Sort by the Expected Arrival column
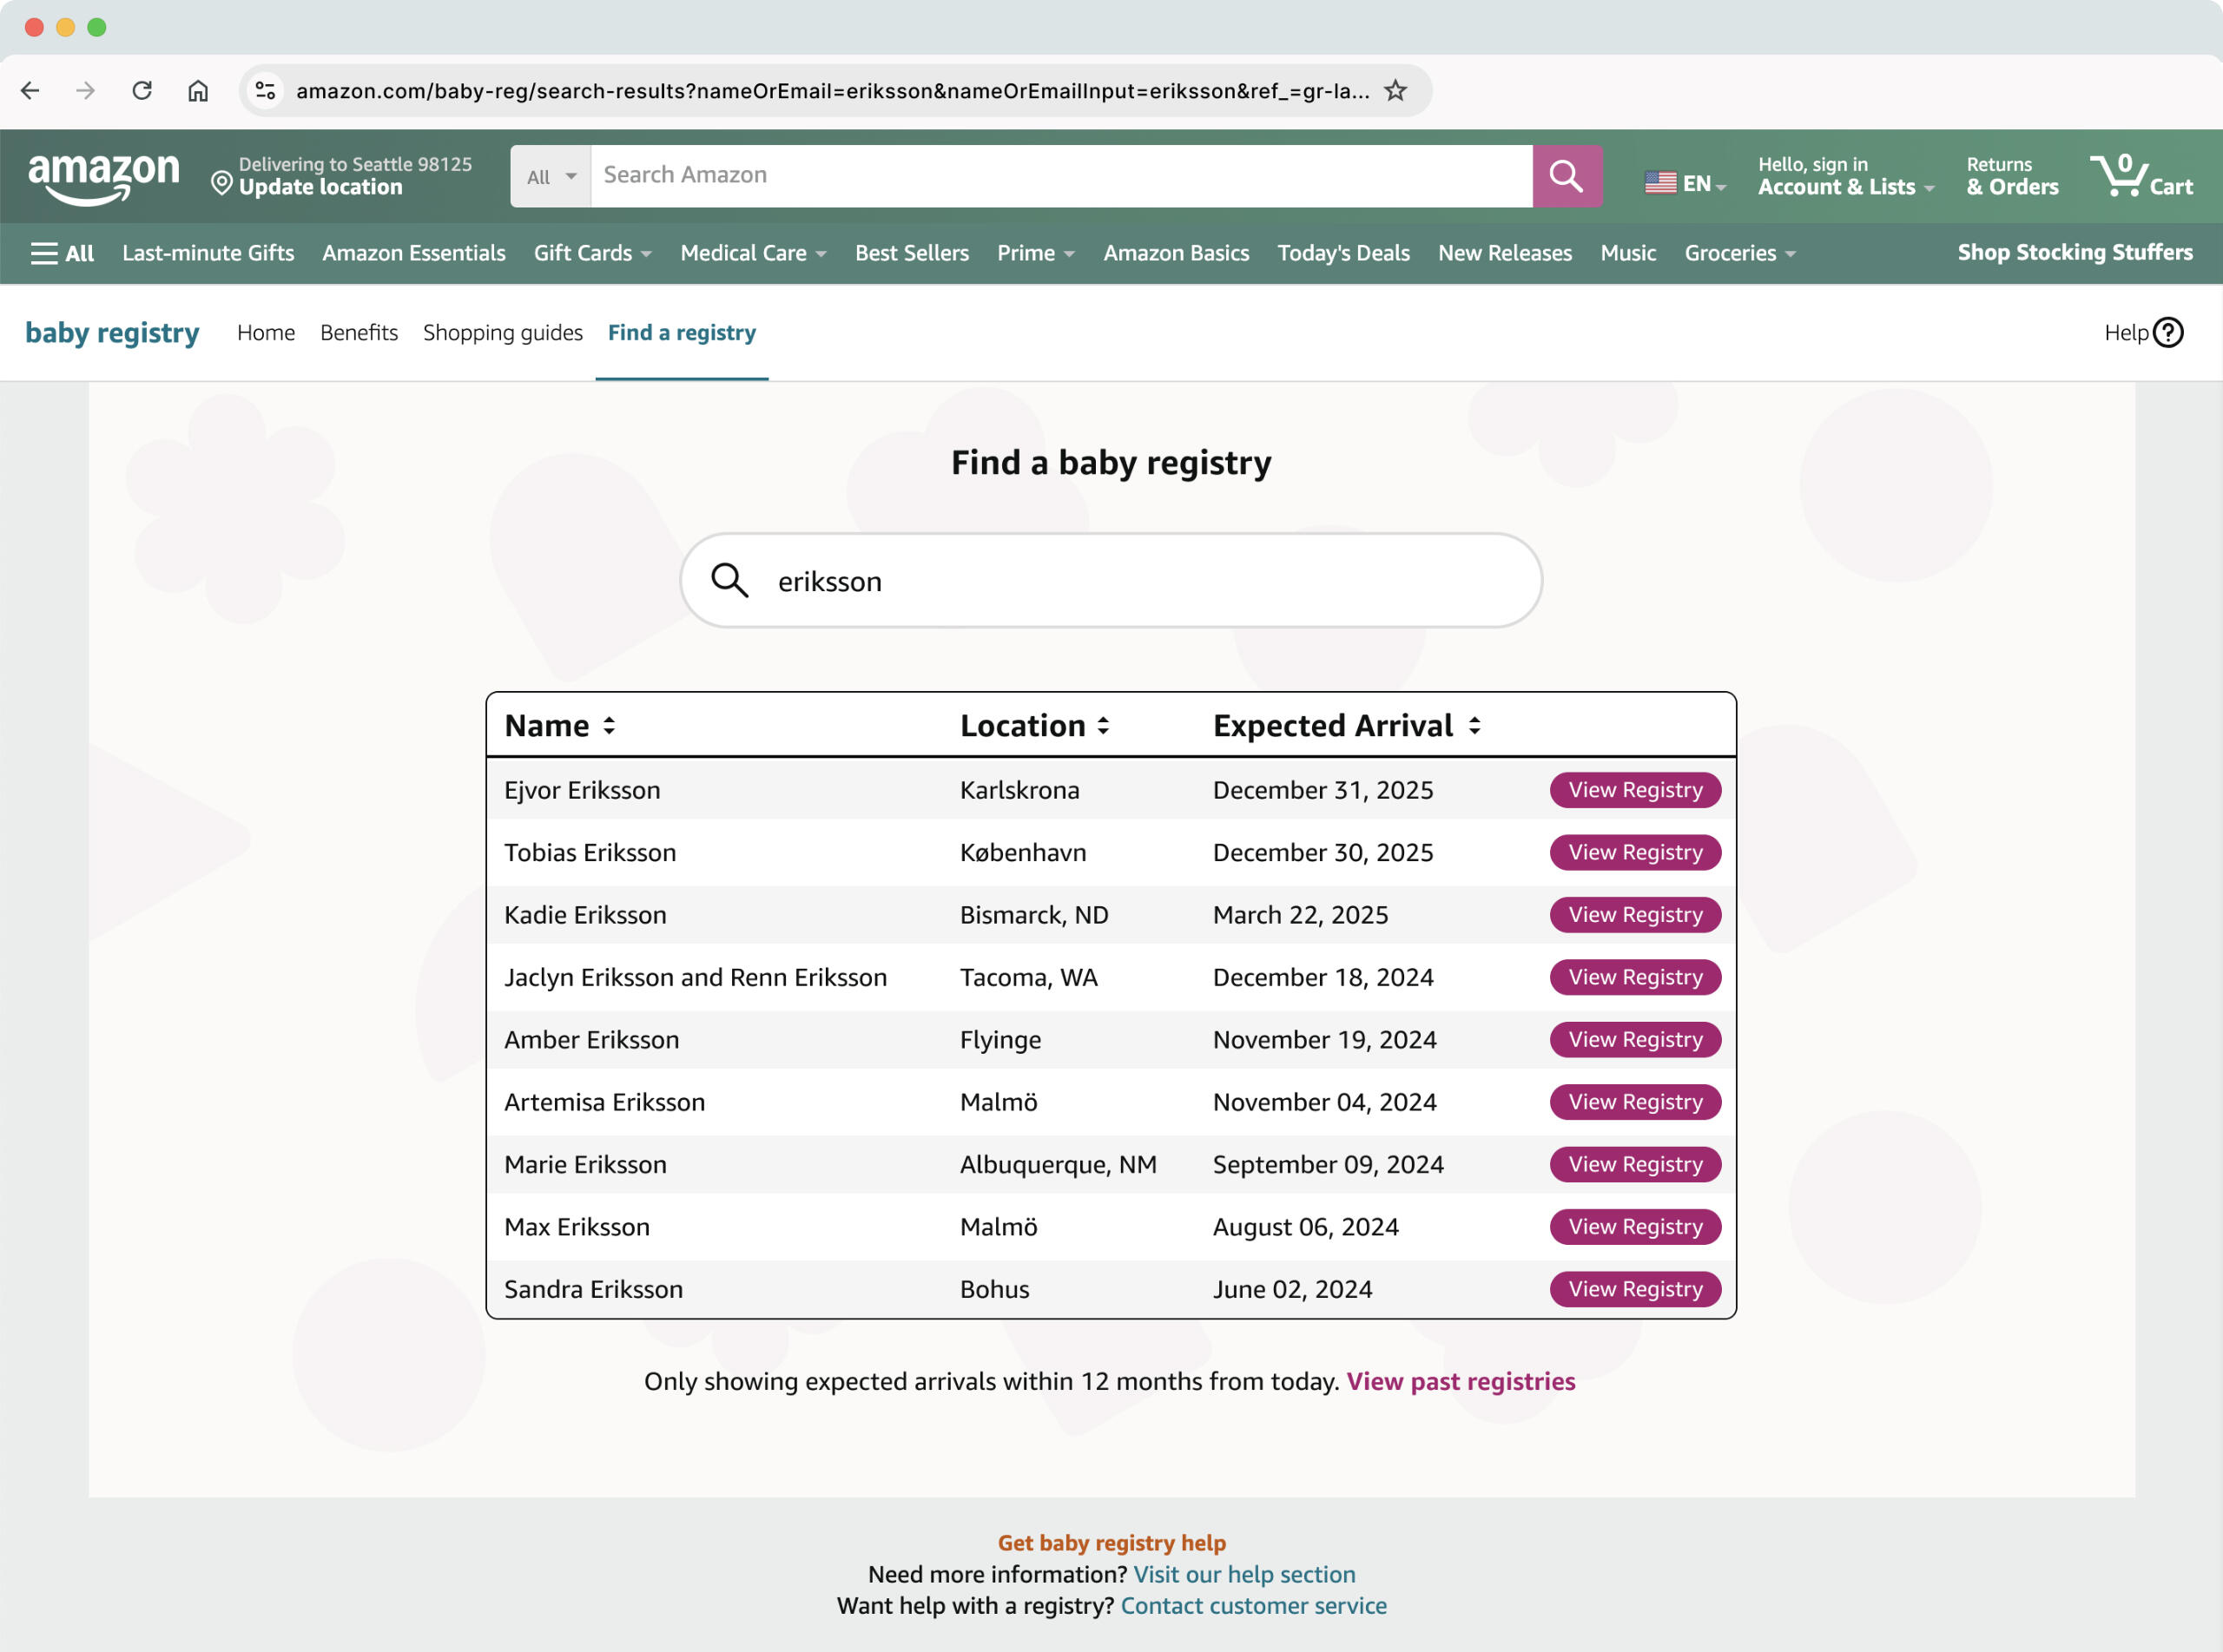The image size is (2223, 1652). [x=1474, y=726]
